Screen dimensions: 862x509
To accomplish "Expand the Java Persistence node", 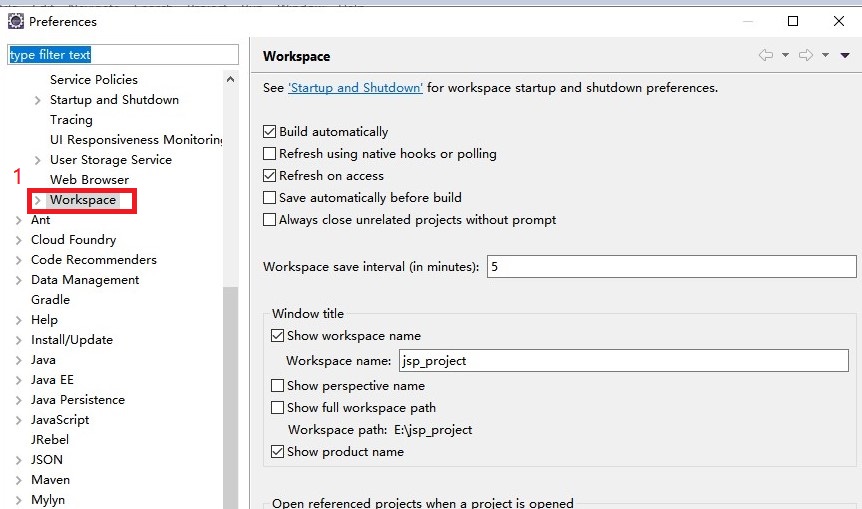I will (x=19, y=400).
